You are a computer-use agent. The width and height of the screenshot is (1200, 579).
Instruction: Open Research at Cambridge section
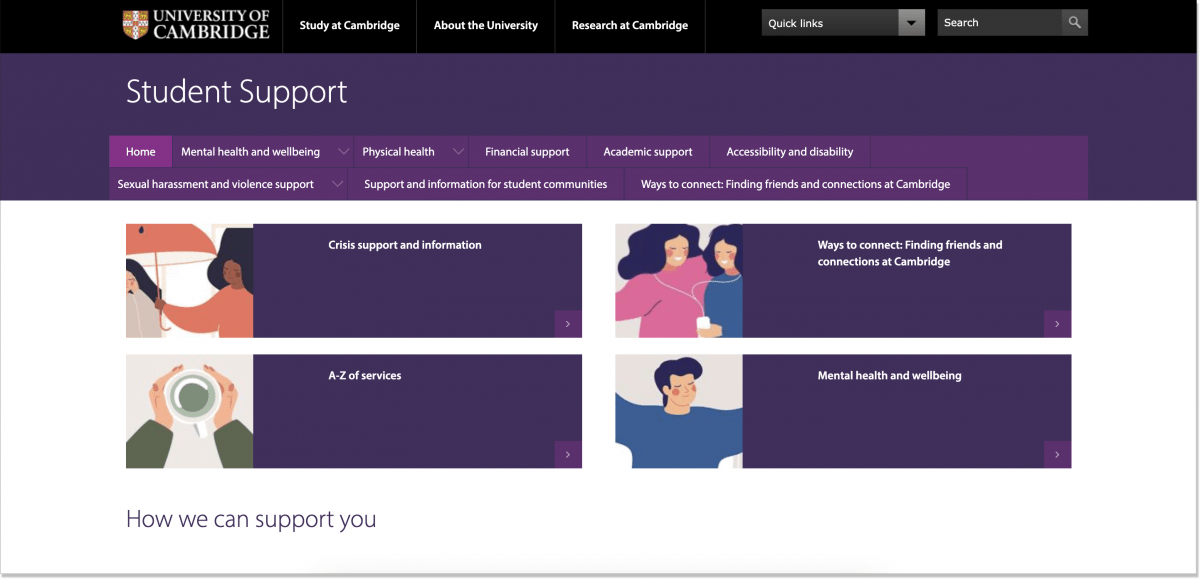629,25
